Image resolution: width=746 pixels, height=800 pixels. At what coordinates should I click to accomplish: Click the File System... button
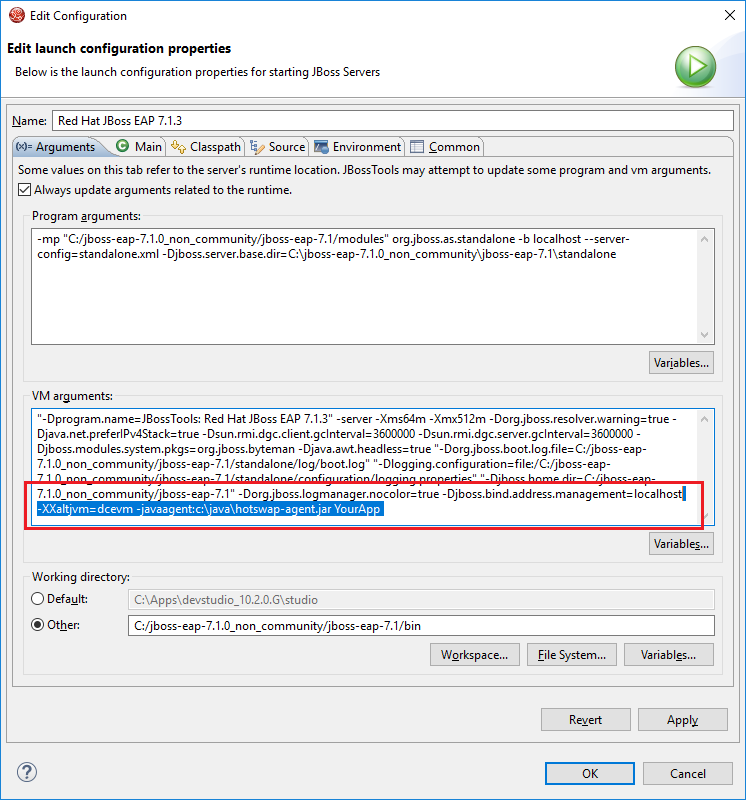point(571,655)
